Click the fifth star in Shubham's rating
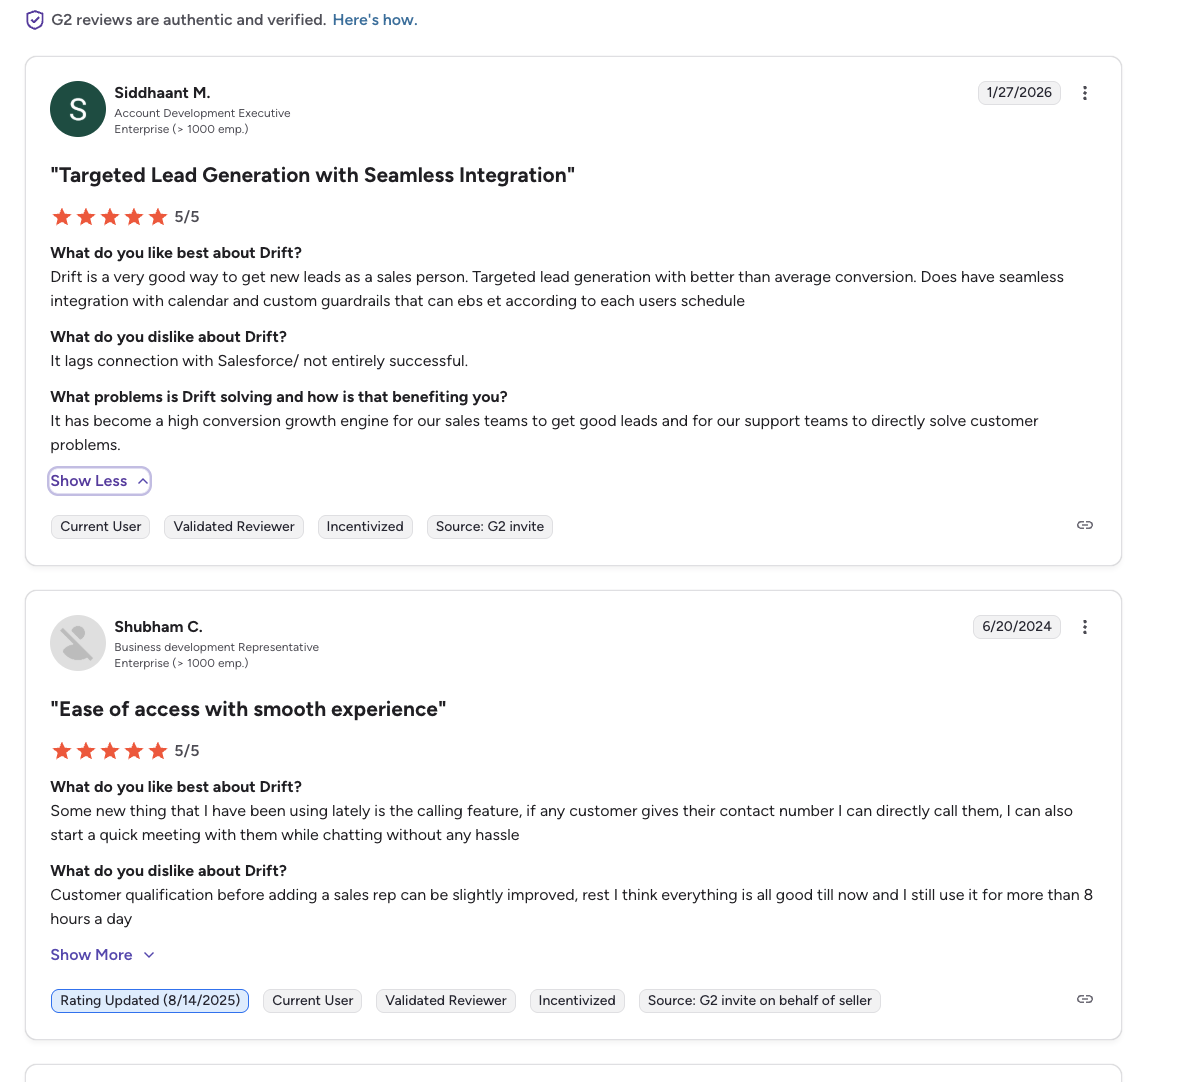The image size is (1202, 1082). (x=158, y=750)
